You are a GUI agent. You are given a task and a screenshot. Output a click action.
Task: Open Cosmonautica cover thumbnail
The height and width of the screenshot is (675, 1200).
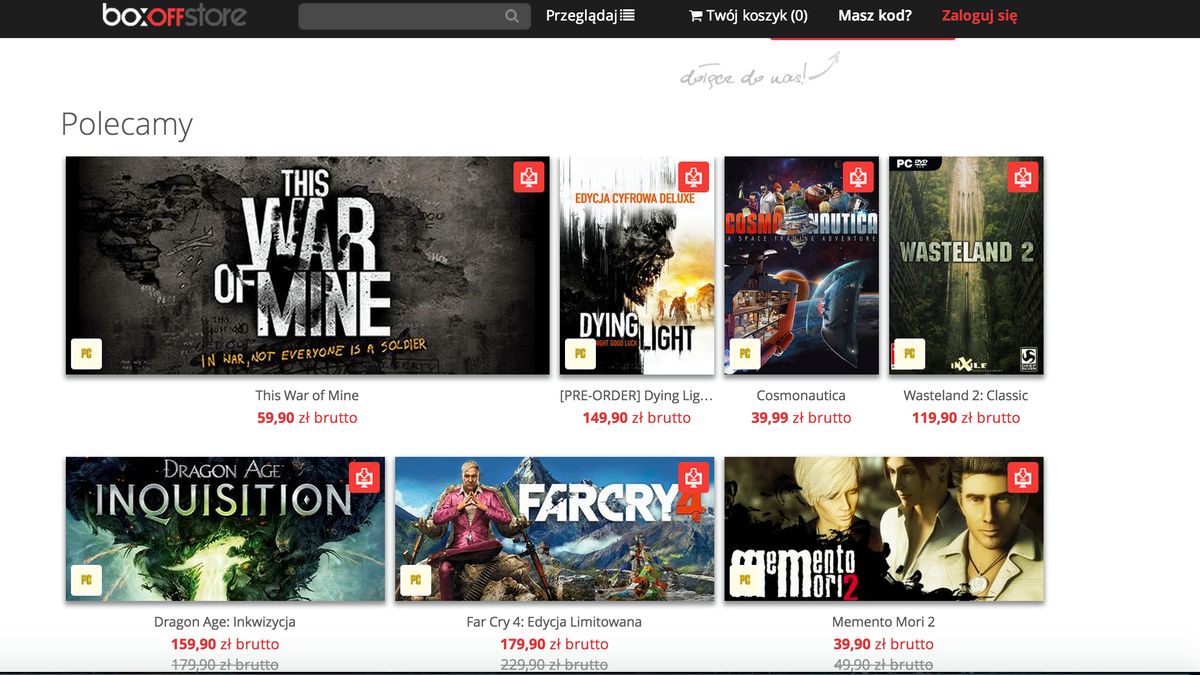801,265
